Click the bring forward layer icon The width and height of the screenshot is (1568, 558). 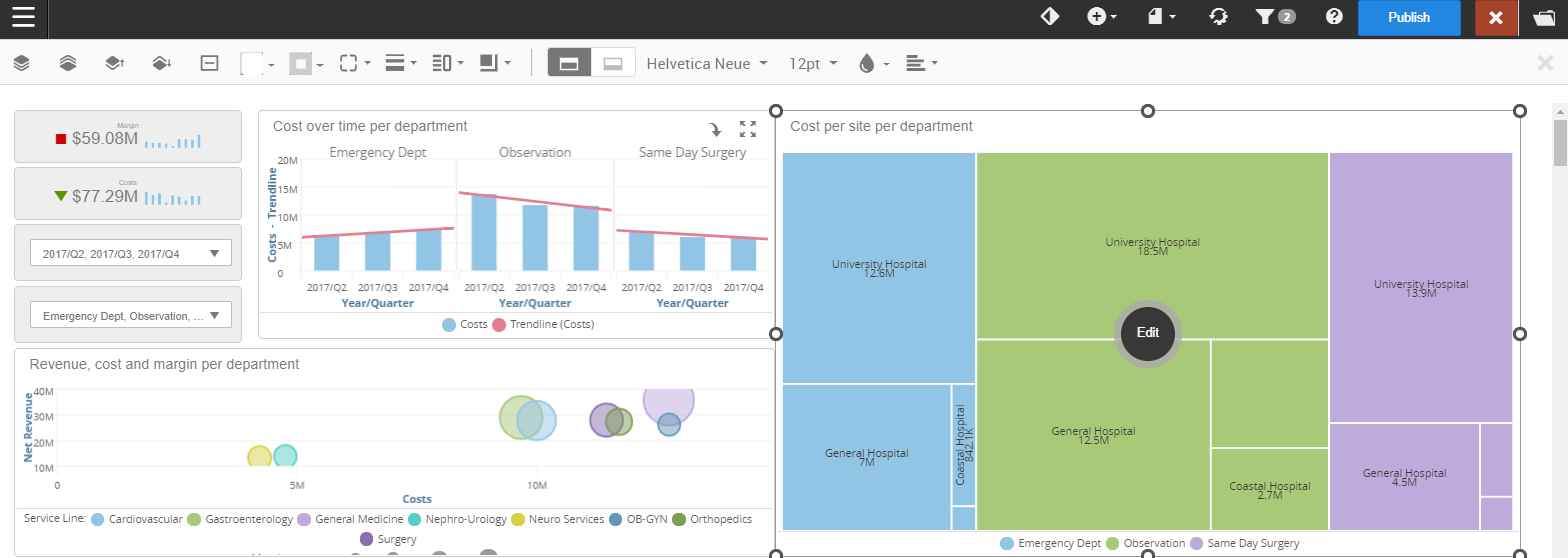pyautogui.click(x=114, y=63)
